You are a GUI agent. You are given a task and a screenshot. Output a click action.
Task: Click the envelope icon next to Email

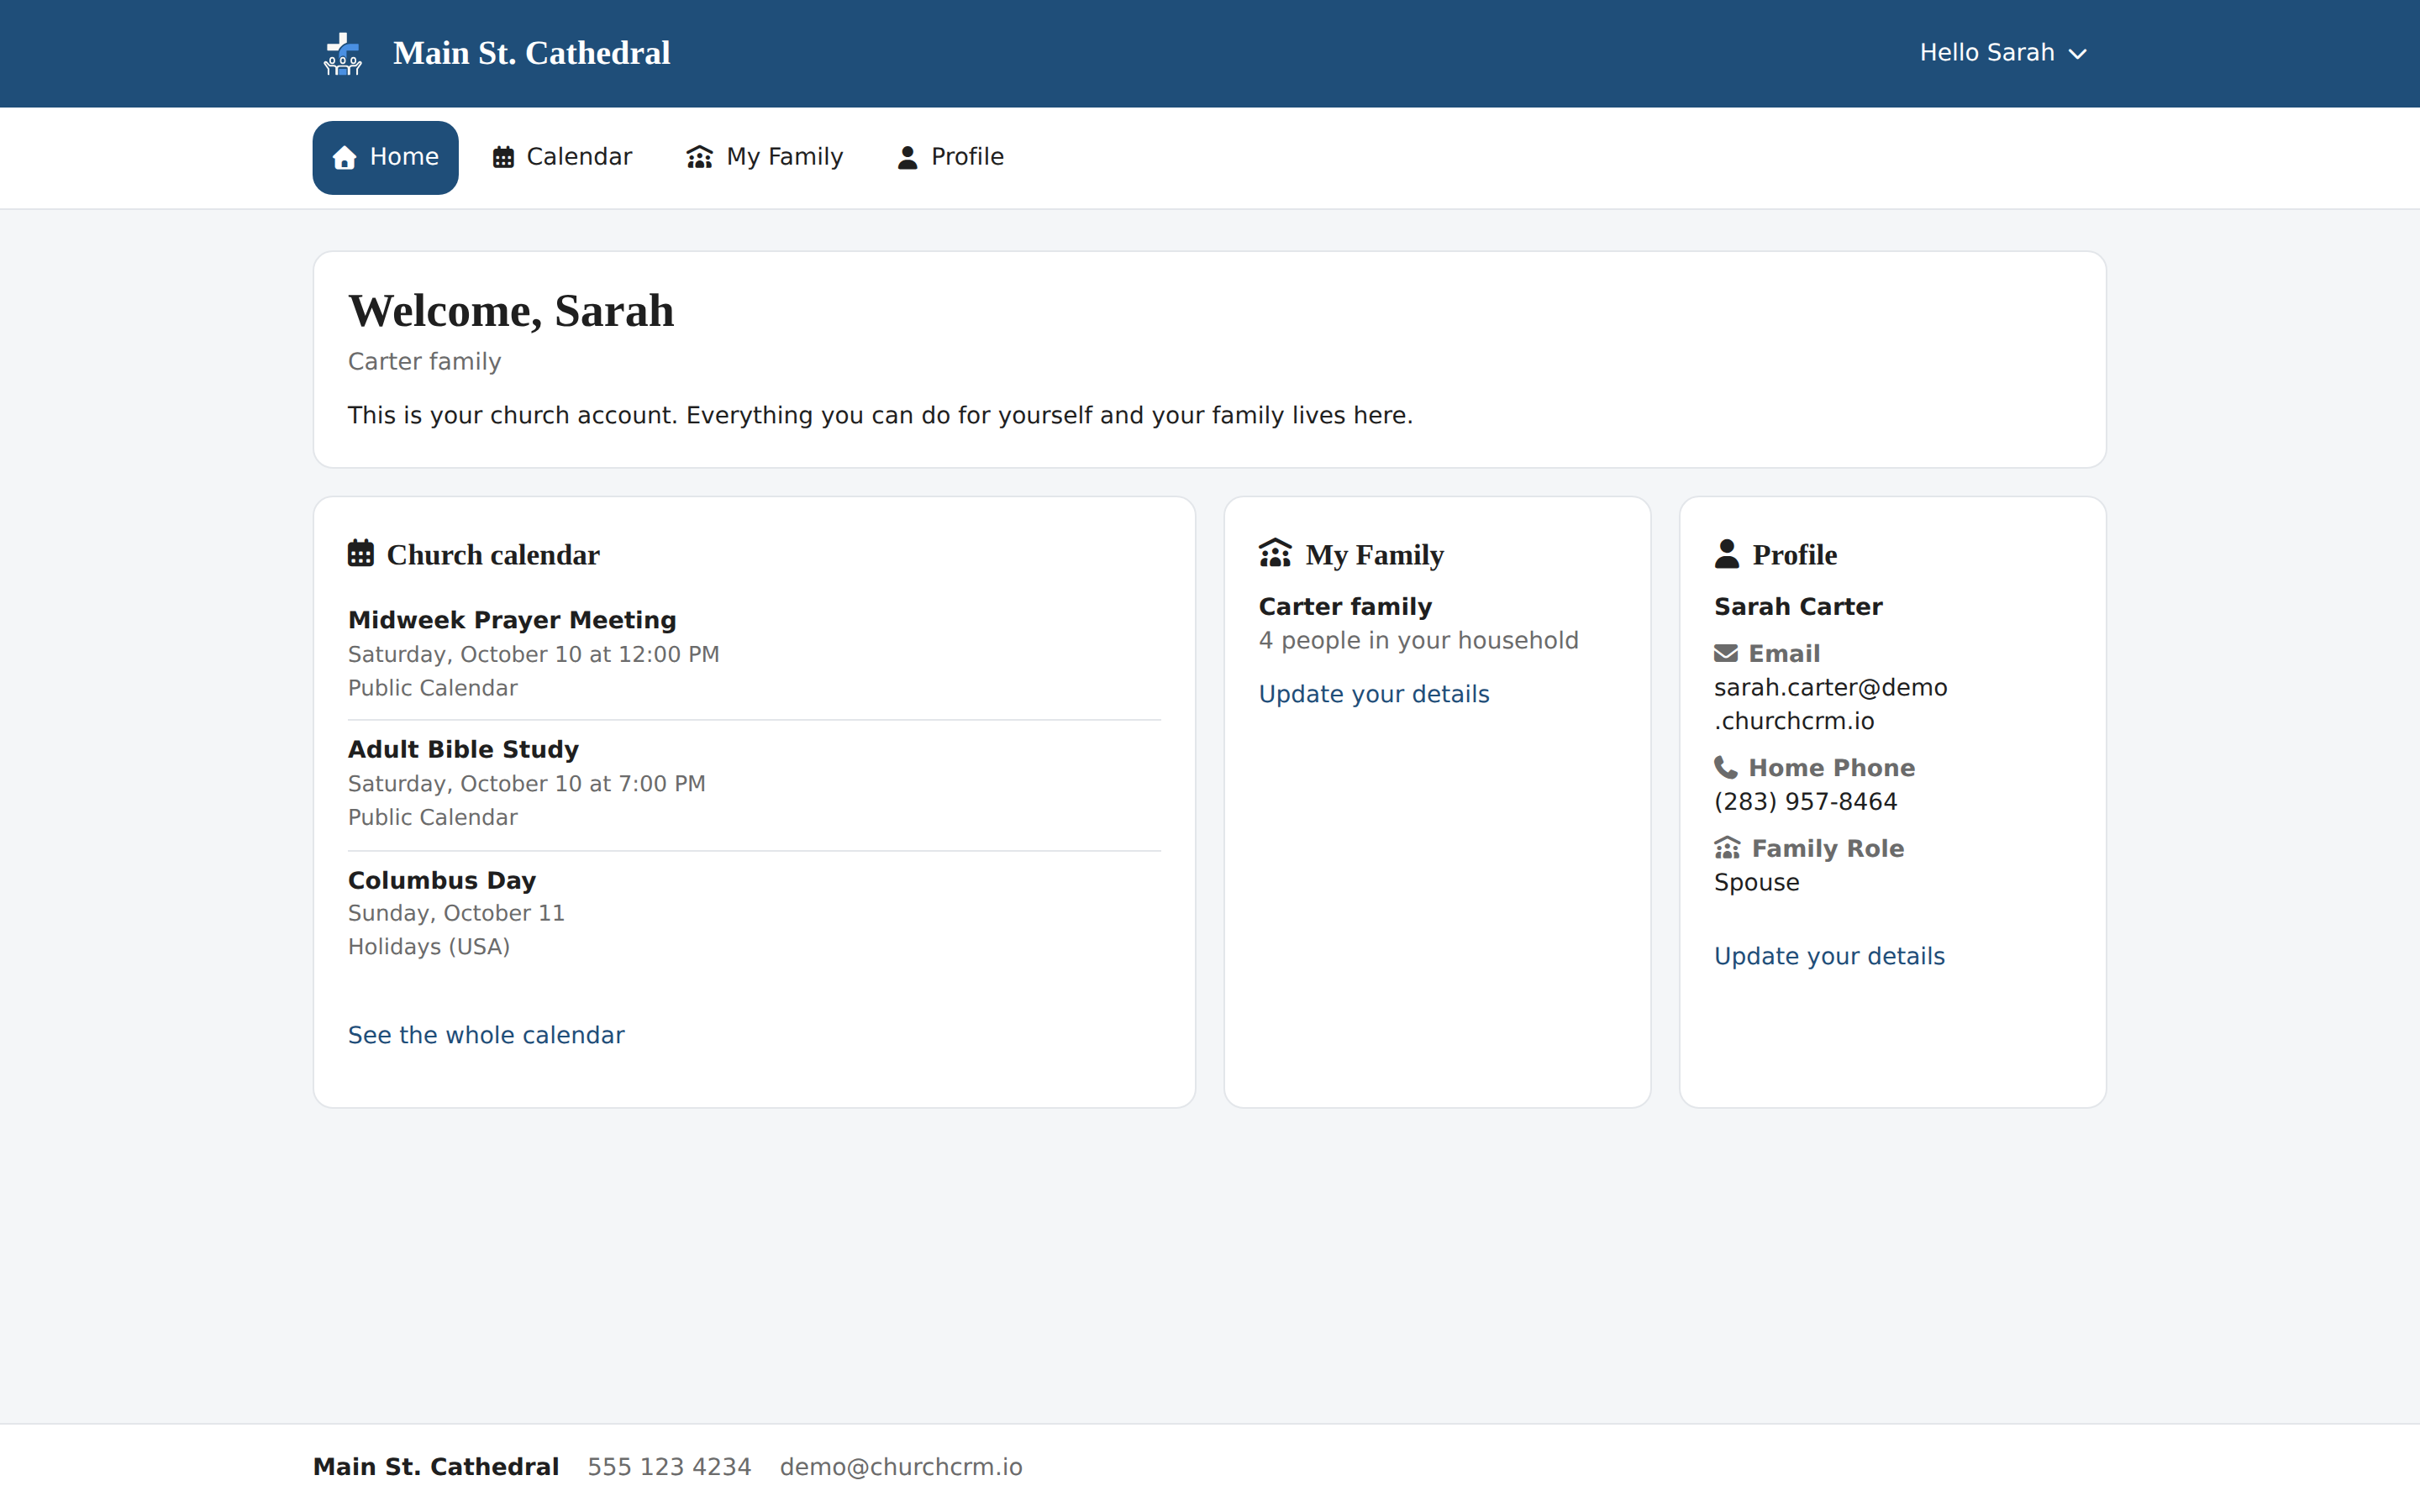click(x=1726, y=653)
